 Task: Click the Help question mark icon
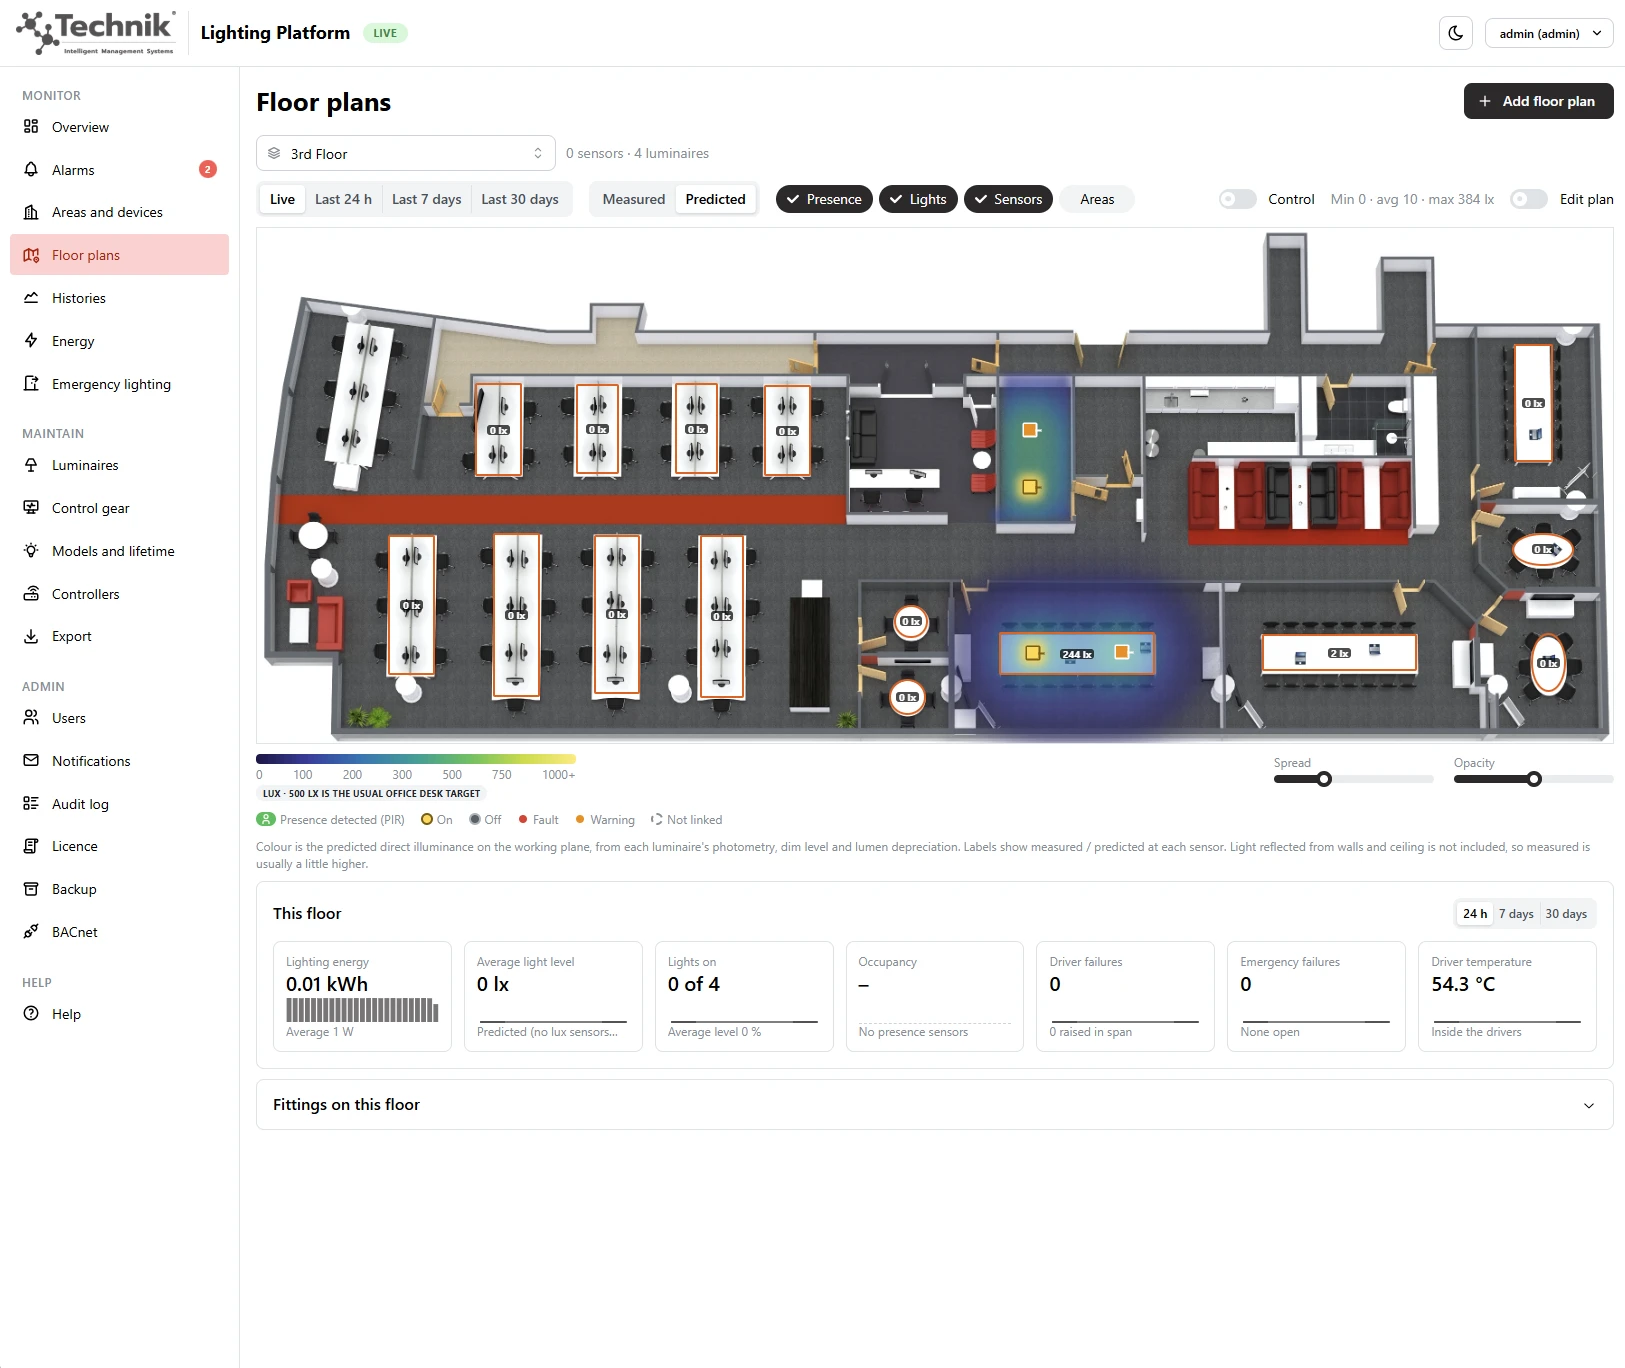click(x=31, y=1014)
